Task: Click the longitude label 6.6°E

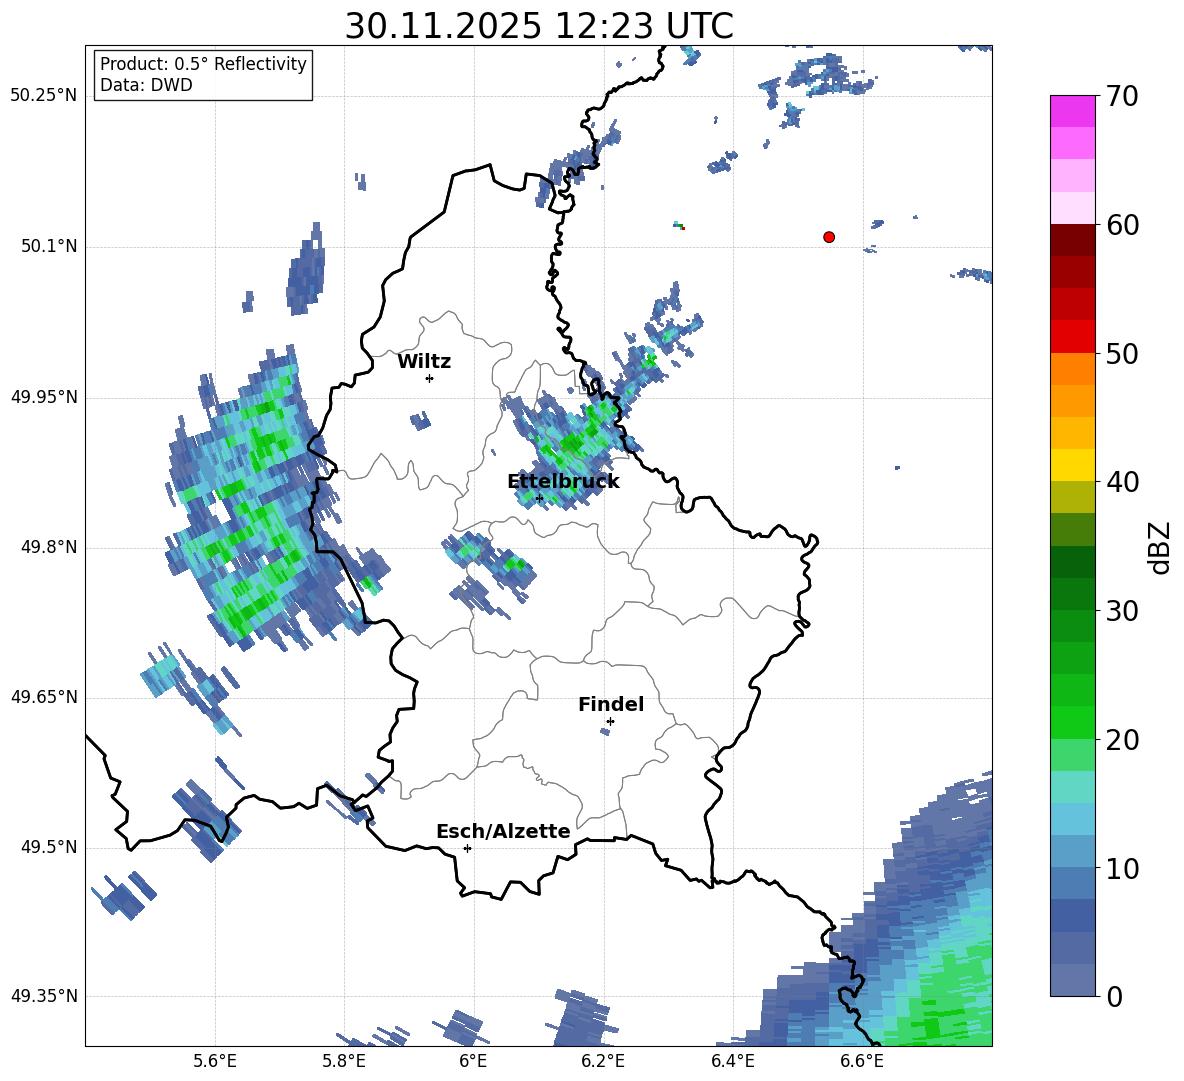Action: (862, 1061)
